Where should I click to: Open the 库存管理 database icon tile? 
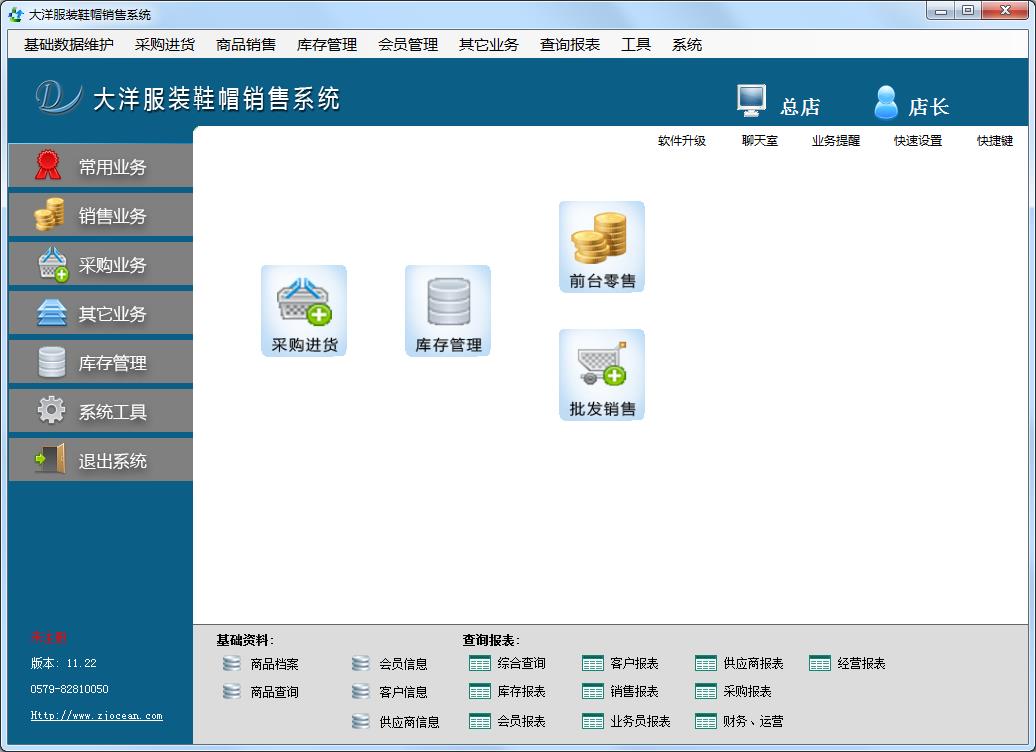click(x=448, y=311)
